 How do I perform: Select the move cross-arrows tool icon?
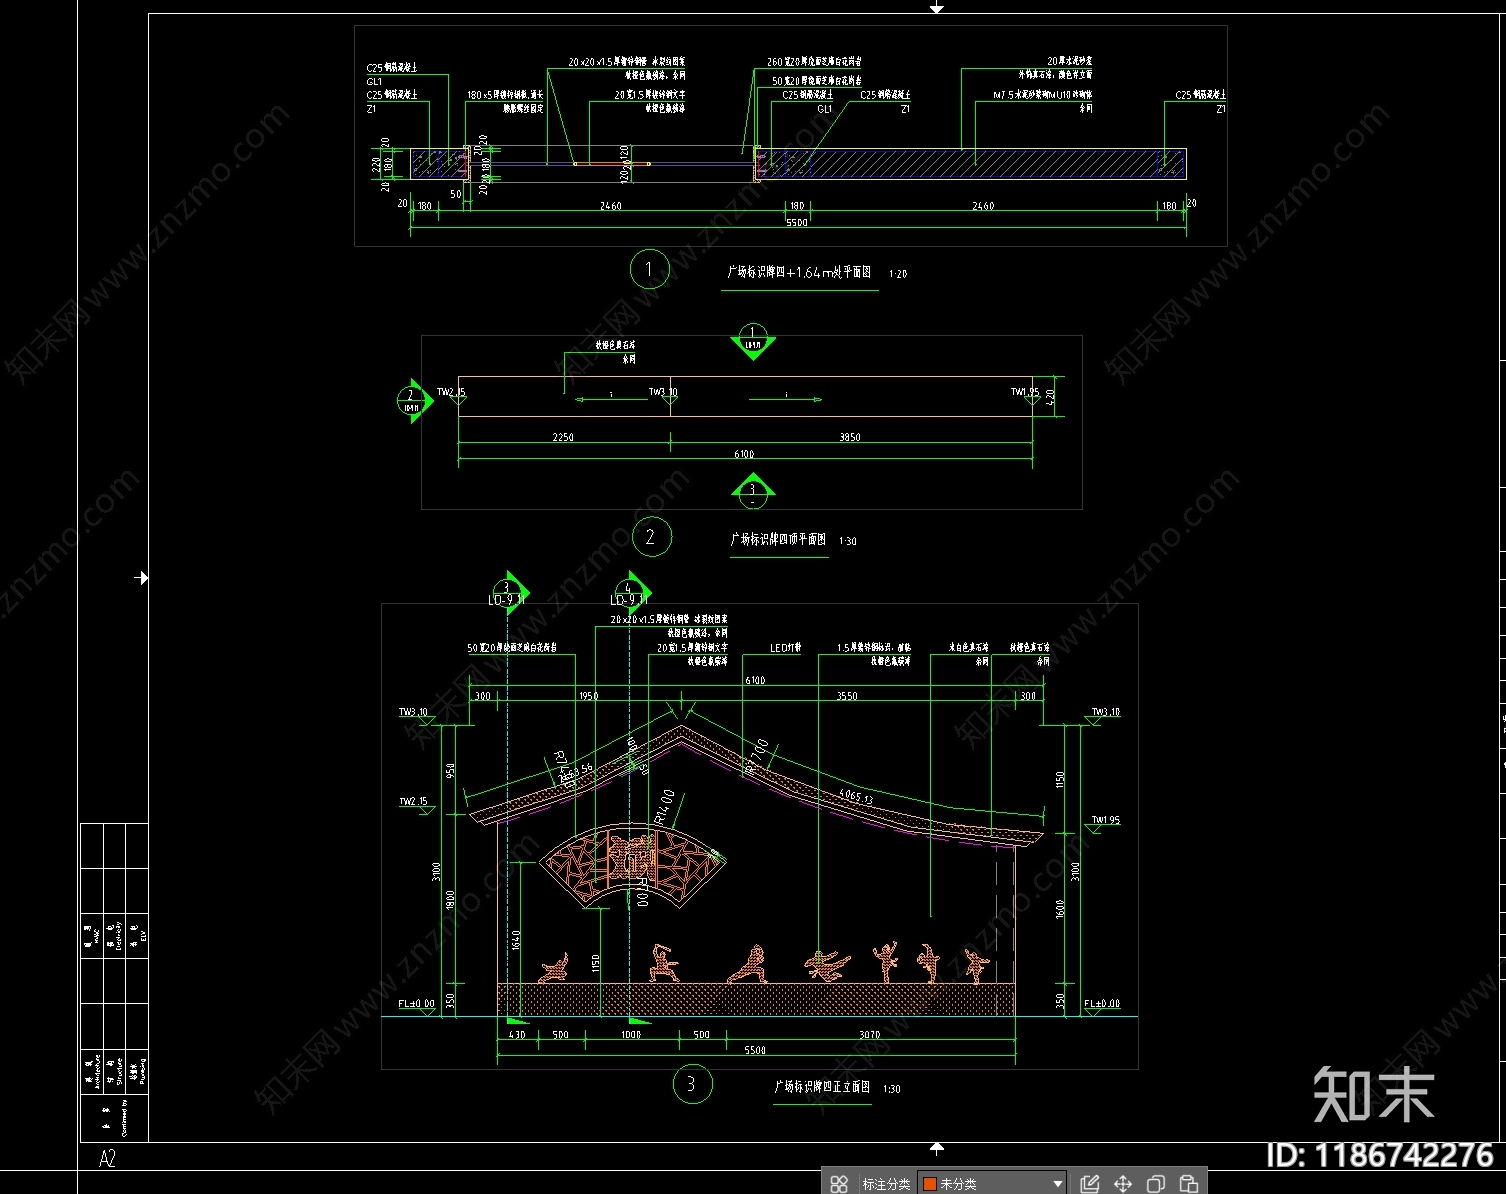(1123, 1184)
